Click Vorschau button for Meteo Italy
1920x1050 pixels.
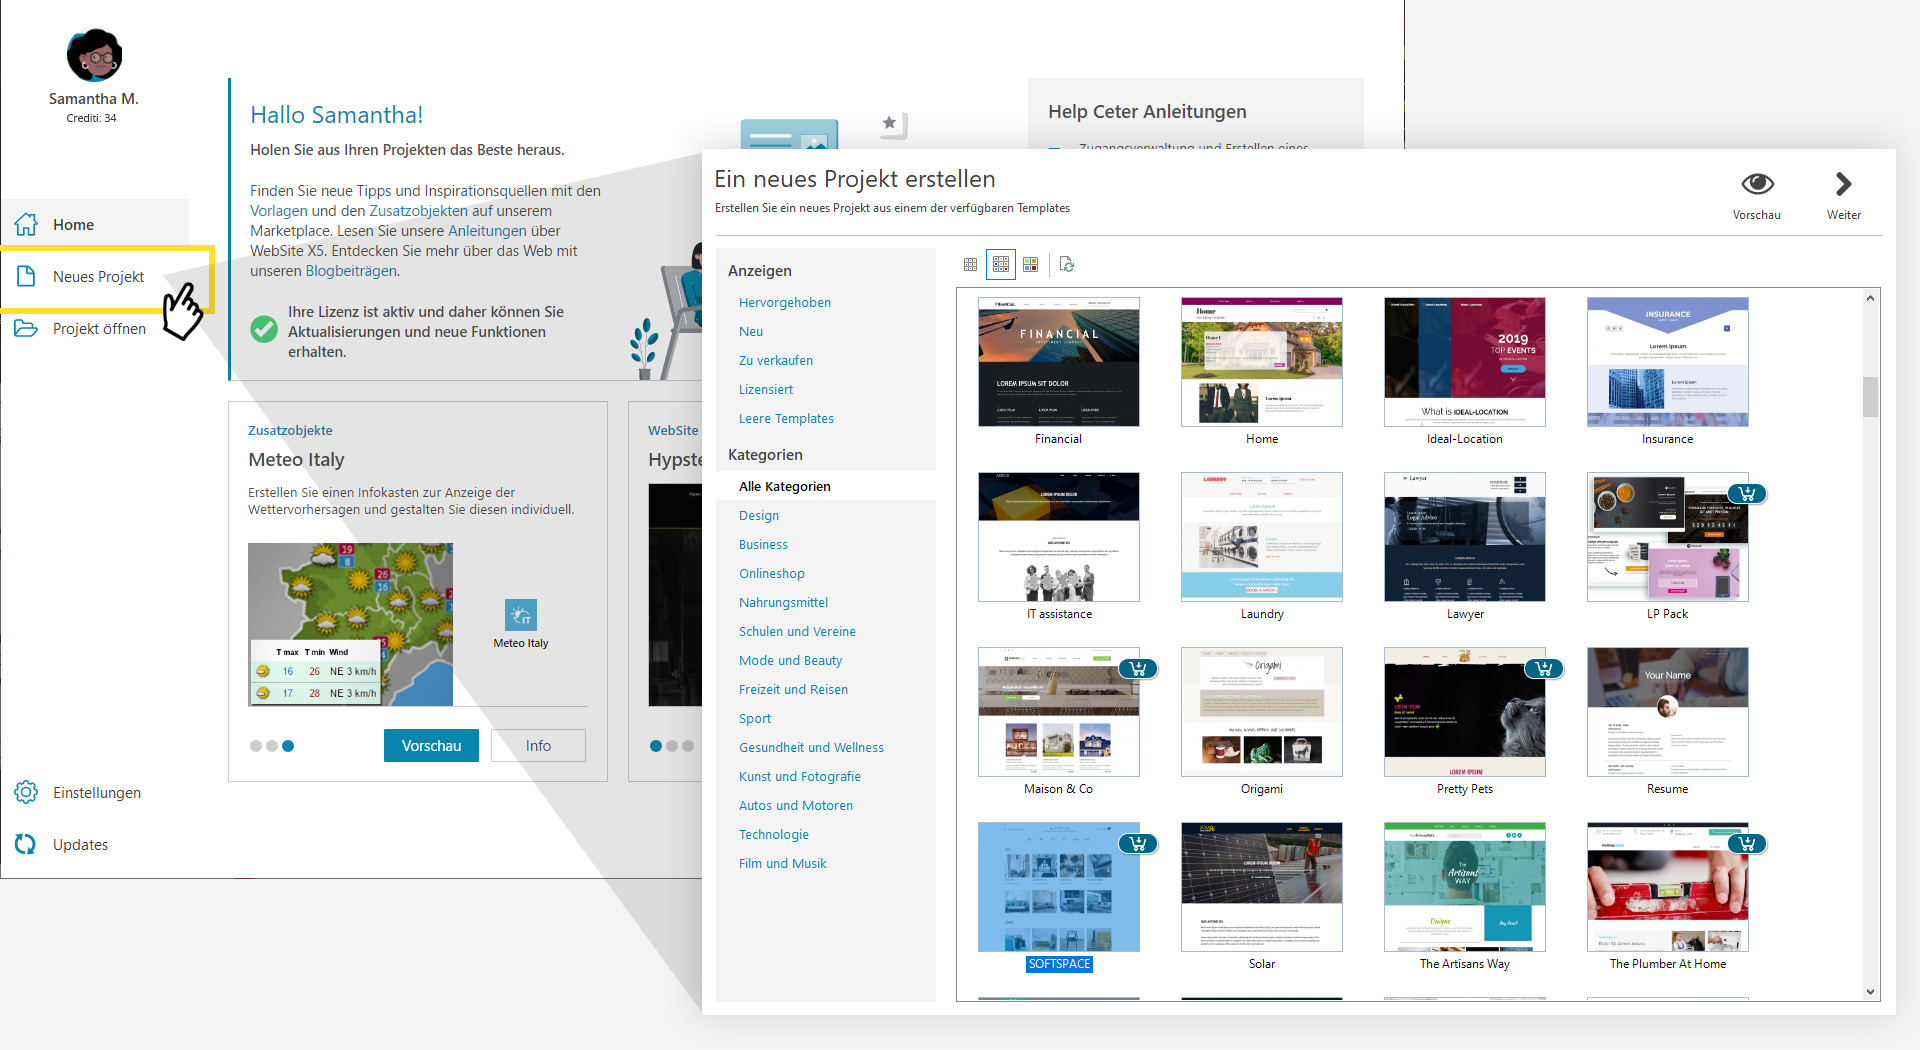(x=431, y=746)
